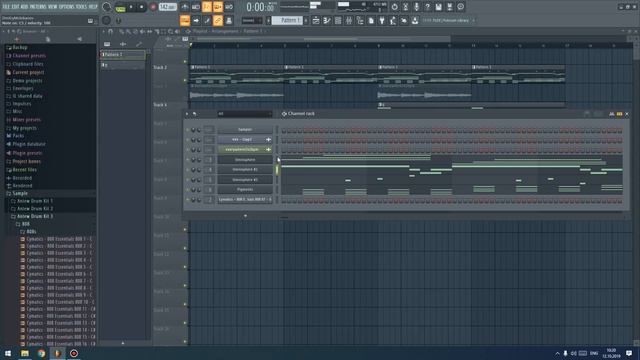This screenshot has width=640, height=360.
Task: Select Pattern 1 in the pattern picker list
Action: (x=122, y=54)
